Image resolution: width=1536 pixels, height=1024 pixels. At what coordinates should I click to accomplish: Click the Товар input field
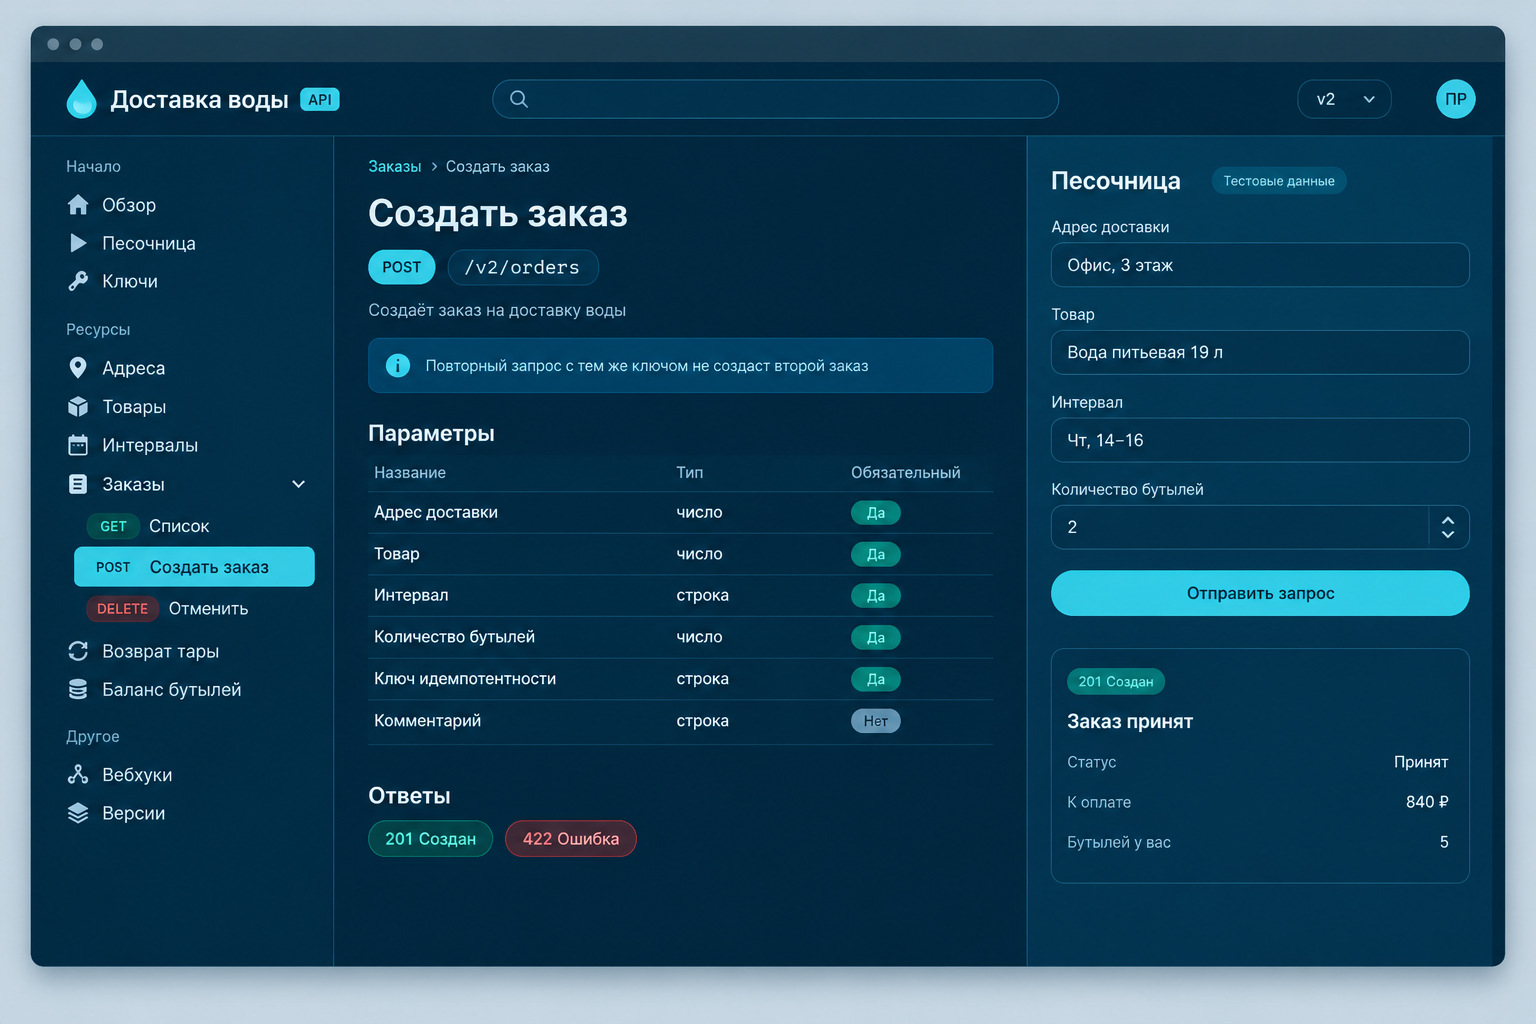pos(1260,353)
